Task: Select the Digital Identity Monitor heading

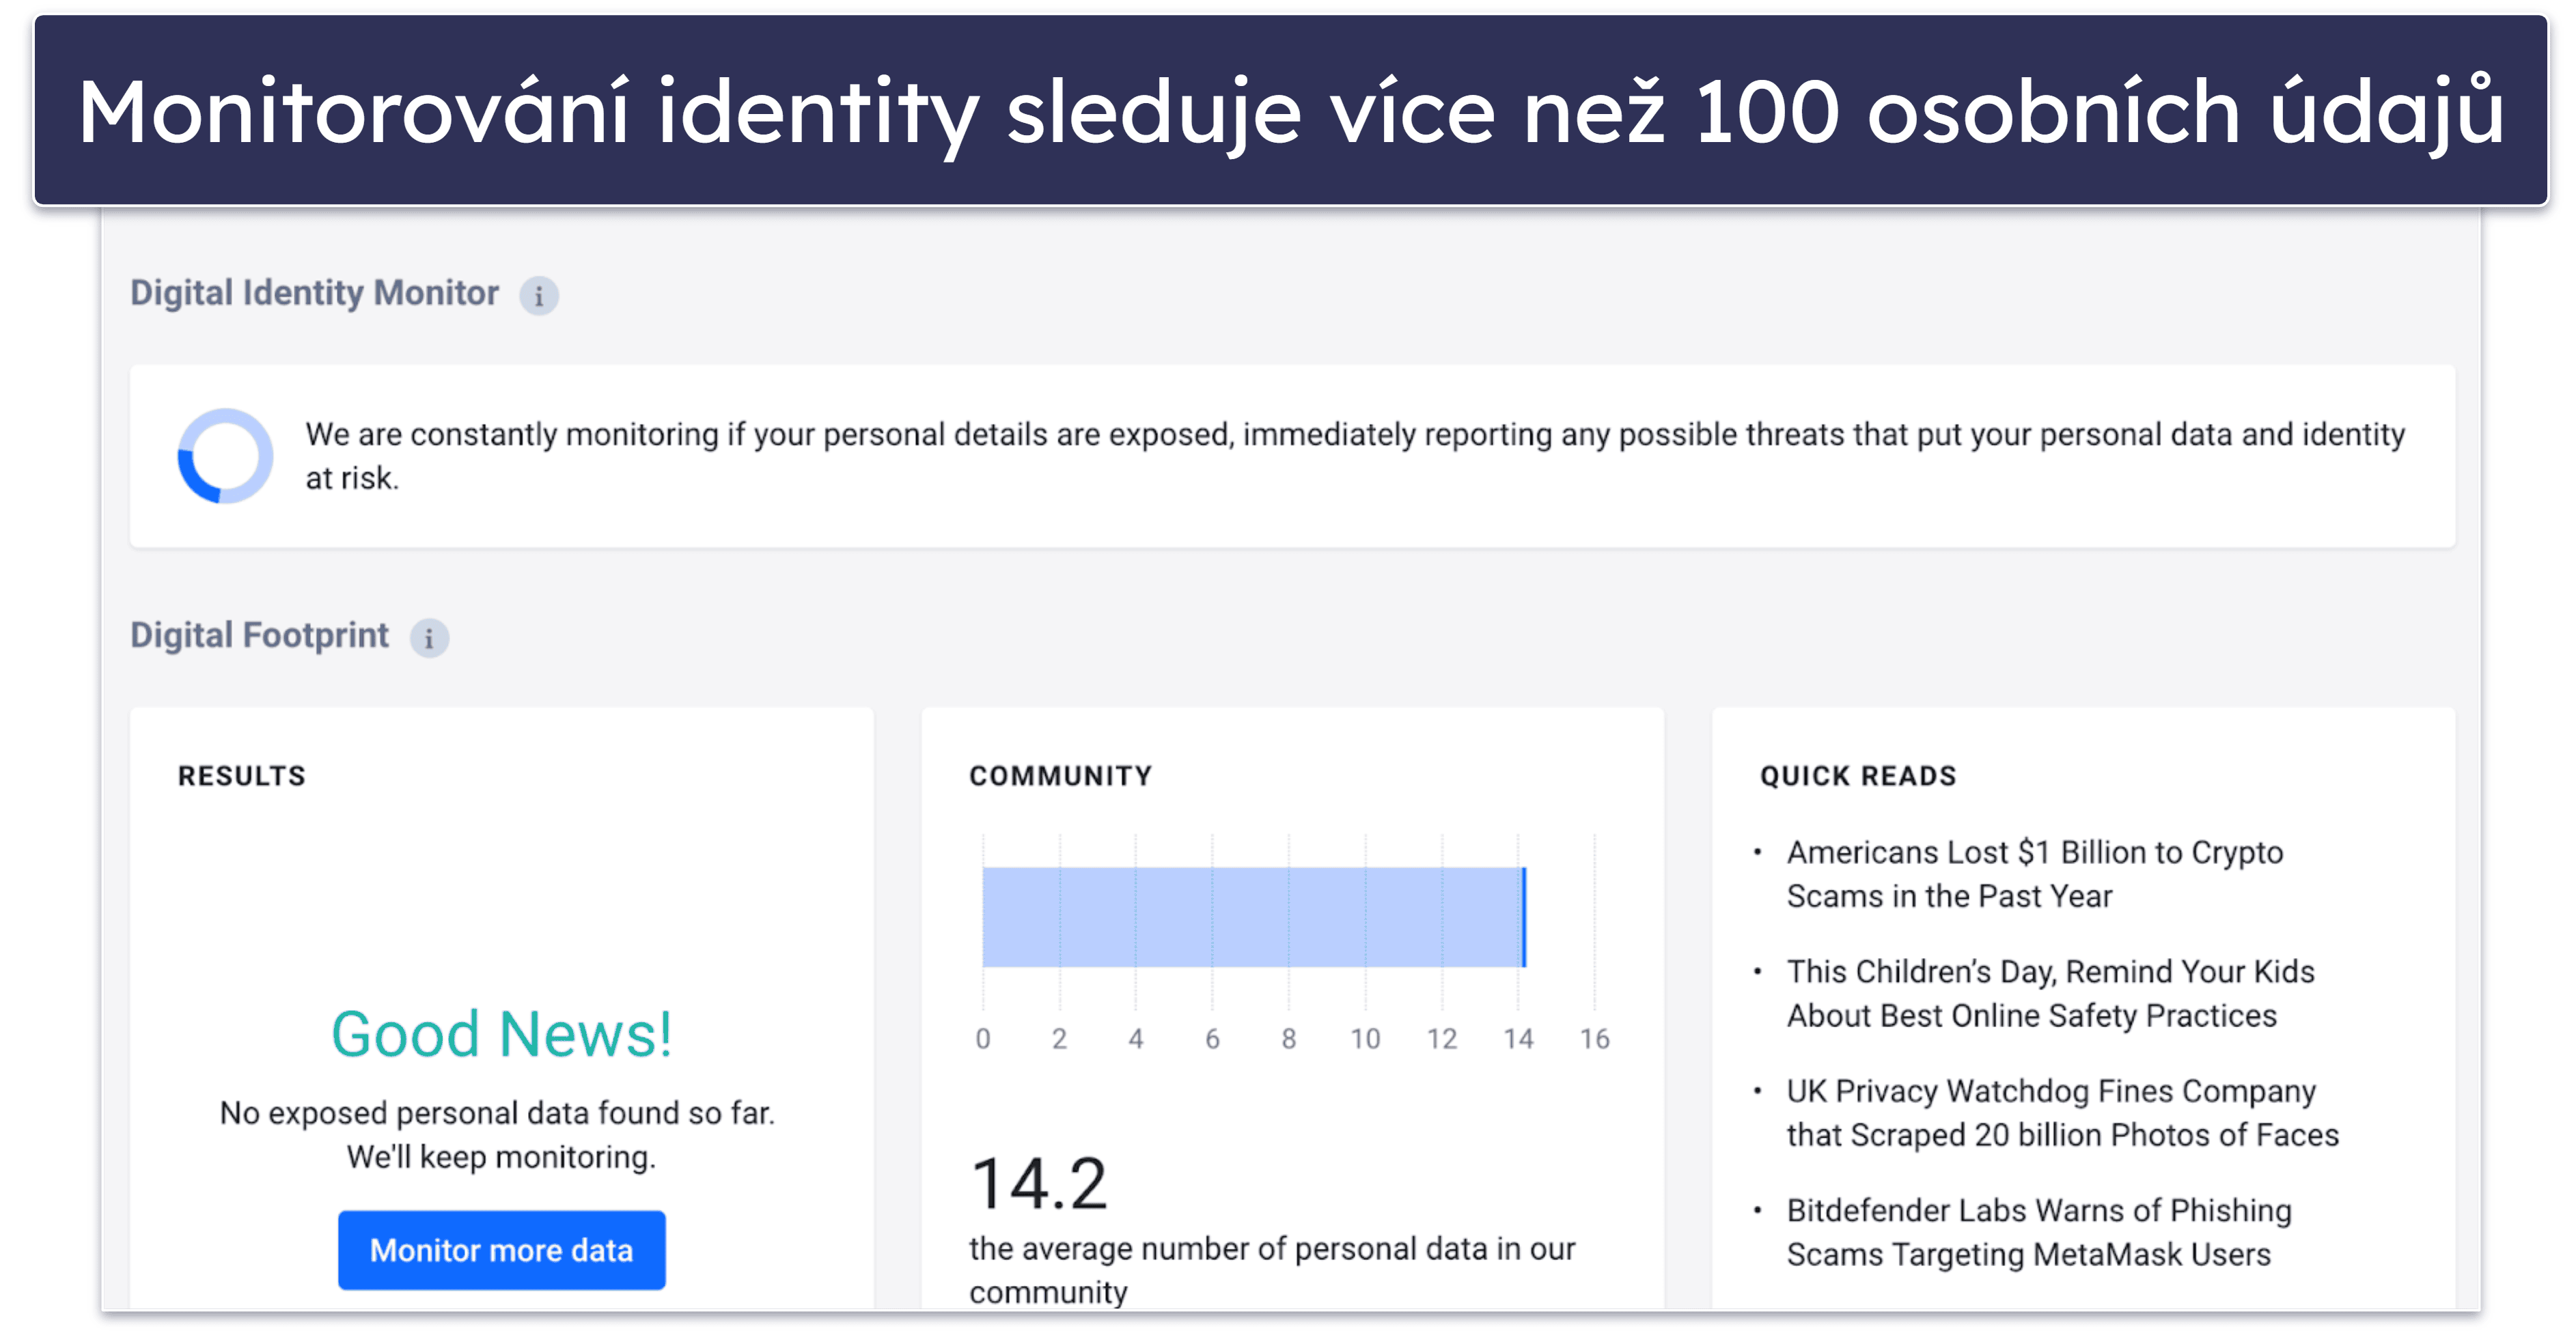Action: pyautogui.click(x=314, y=293)
